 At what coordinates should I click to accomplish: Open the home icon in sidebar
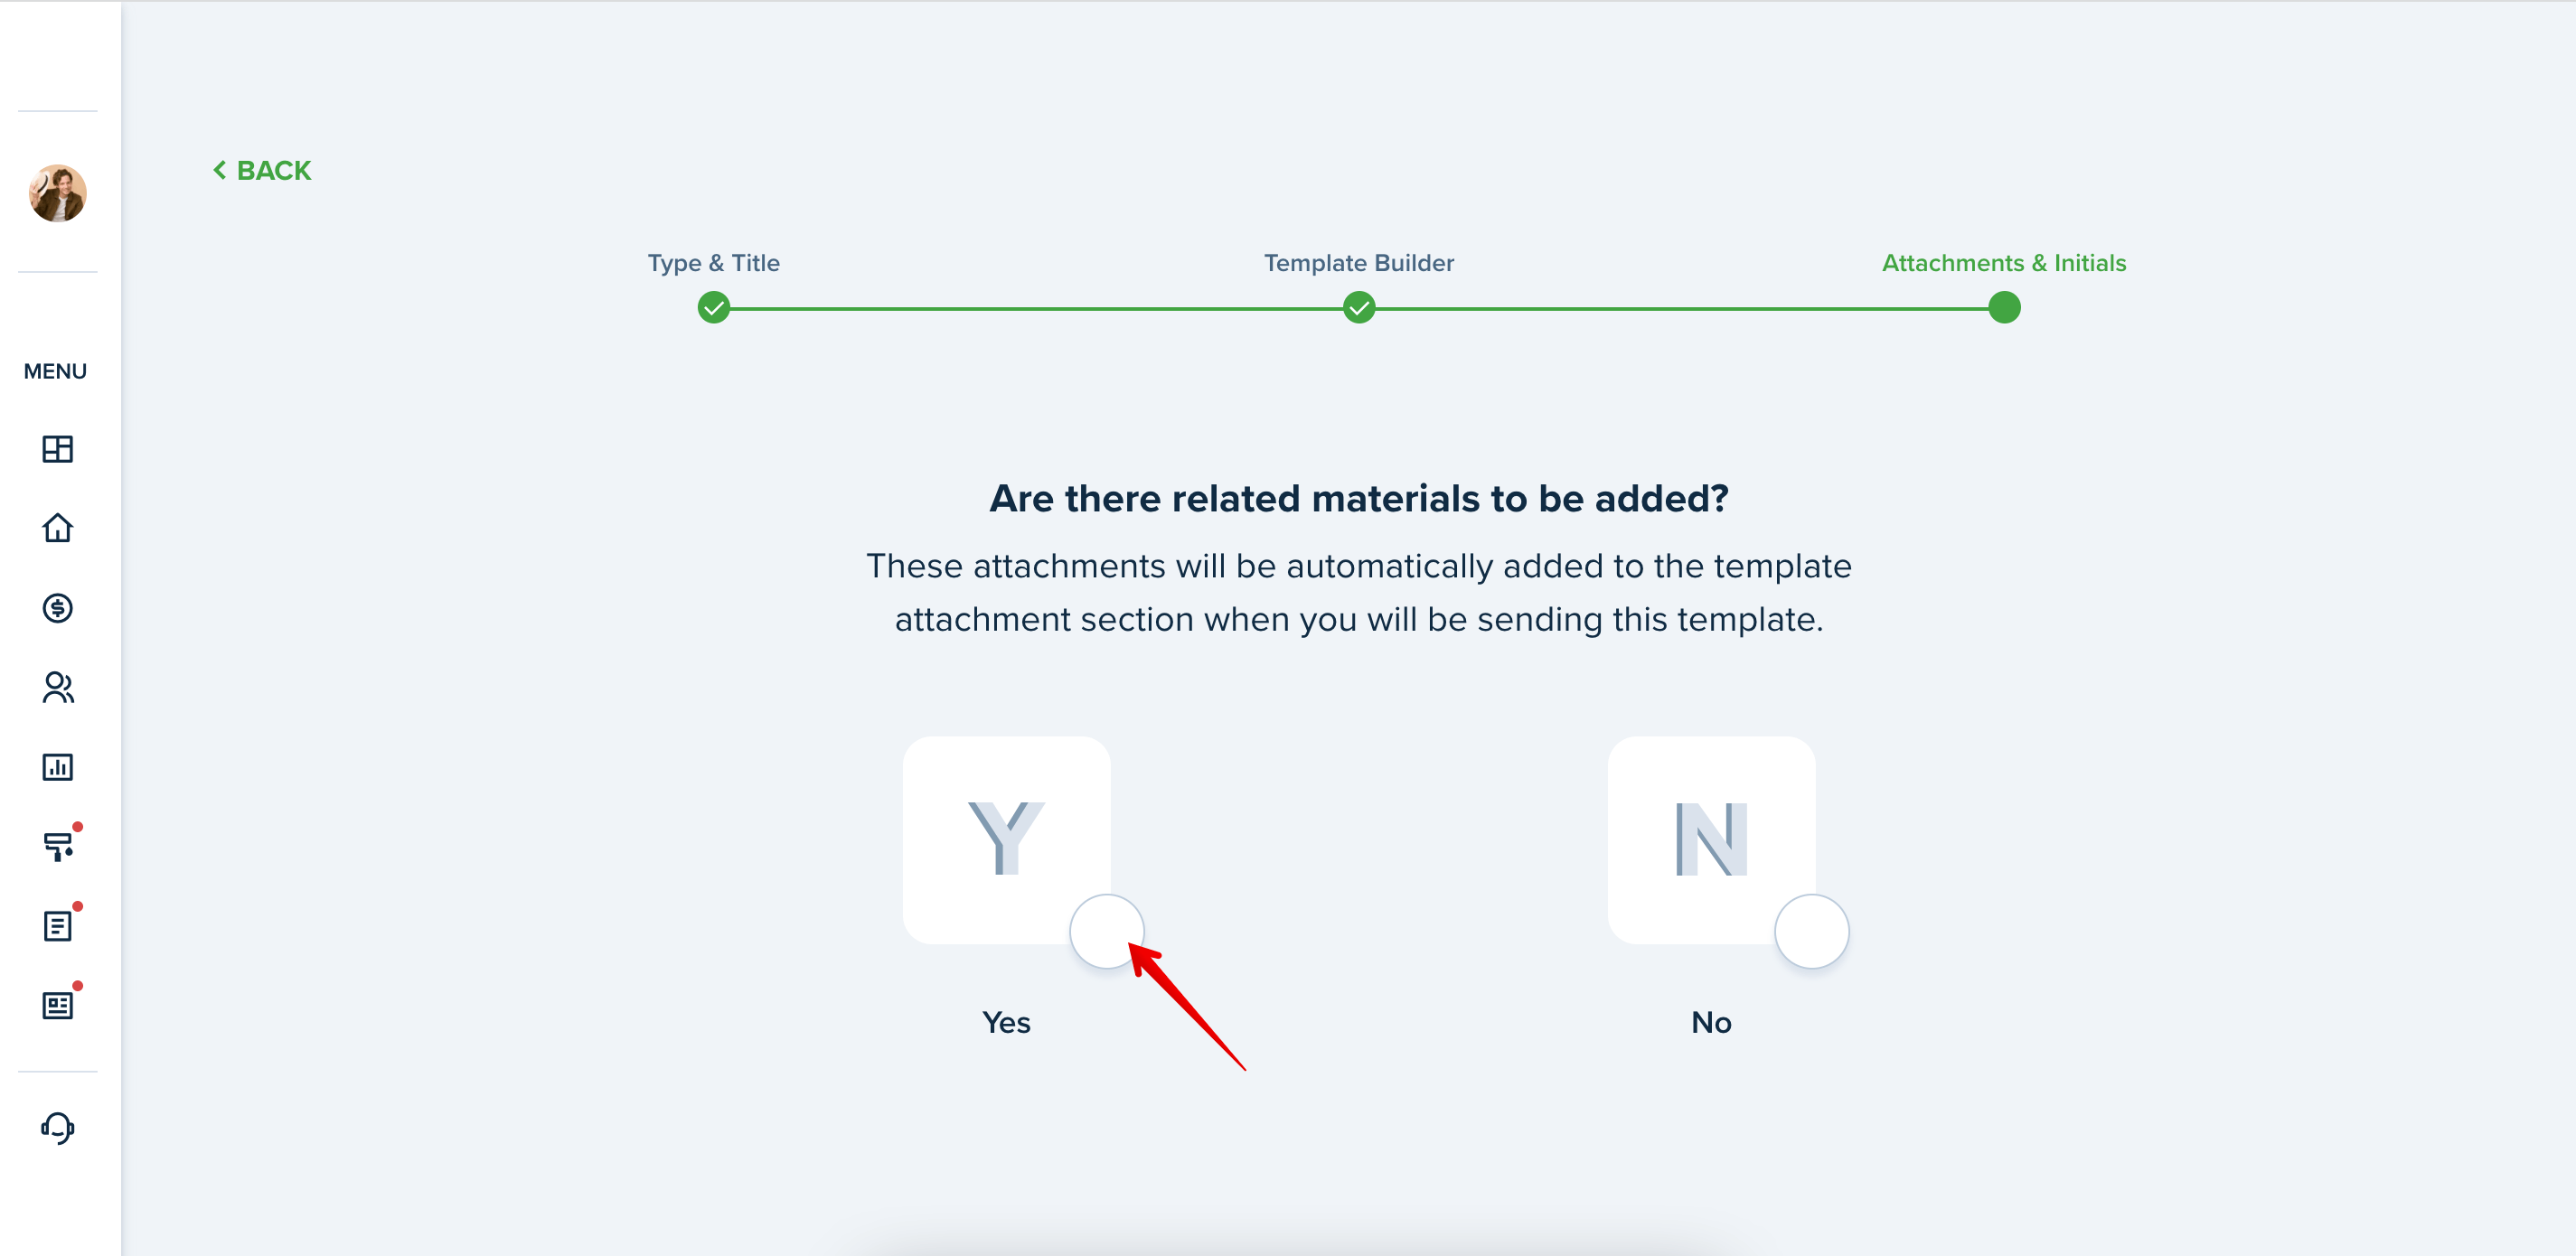pyautogui.click(x=58, y=528)
